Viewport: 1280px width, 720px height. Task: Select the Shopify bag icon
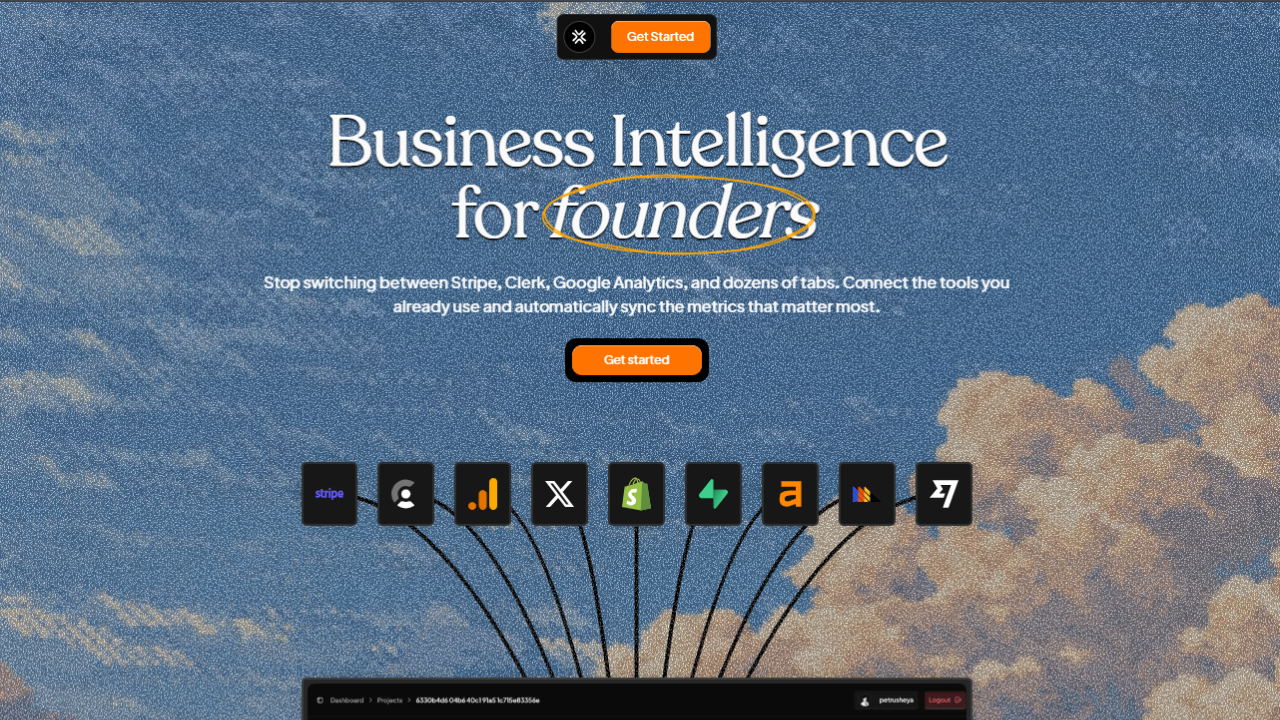pyautogui.click(x=637, y=494)
